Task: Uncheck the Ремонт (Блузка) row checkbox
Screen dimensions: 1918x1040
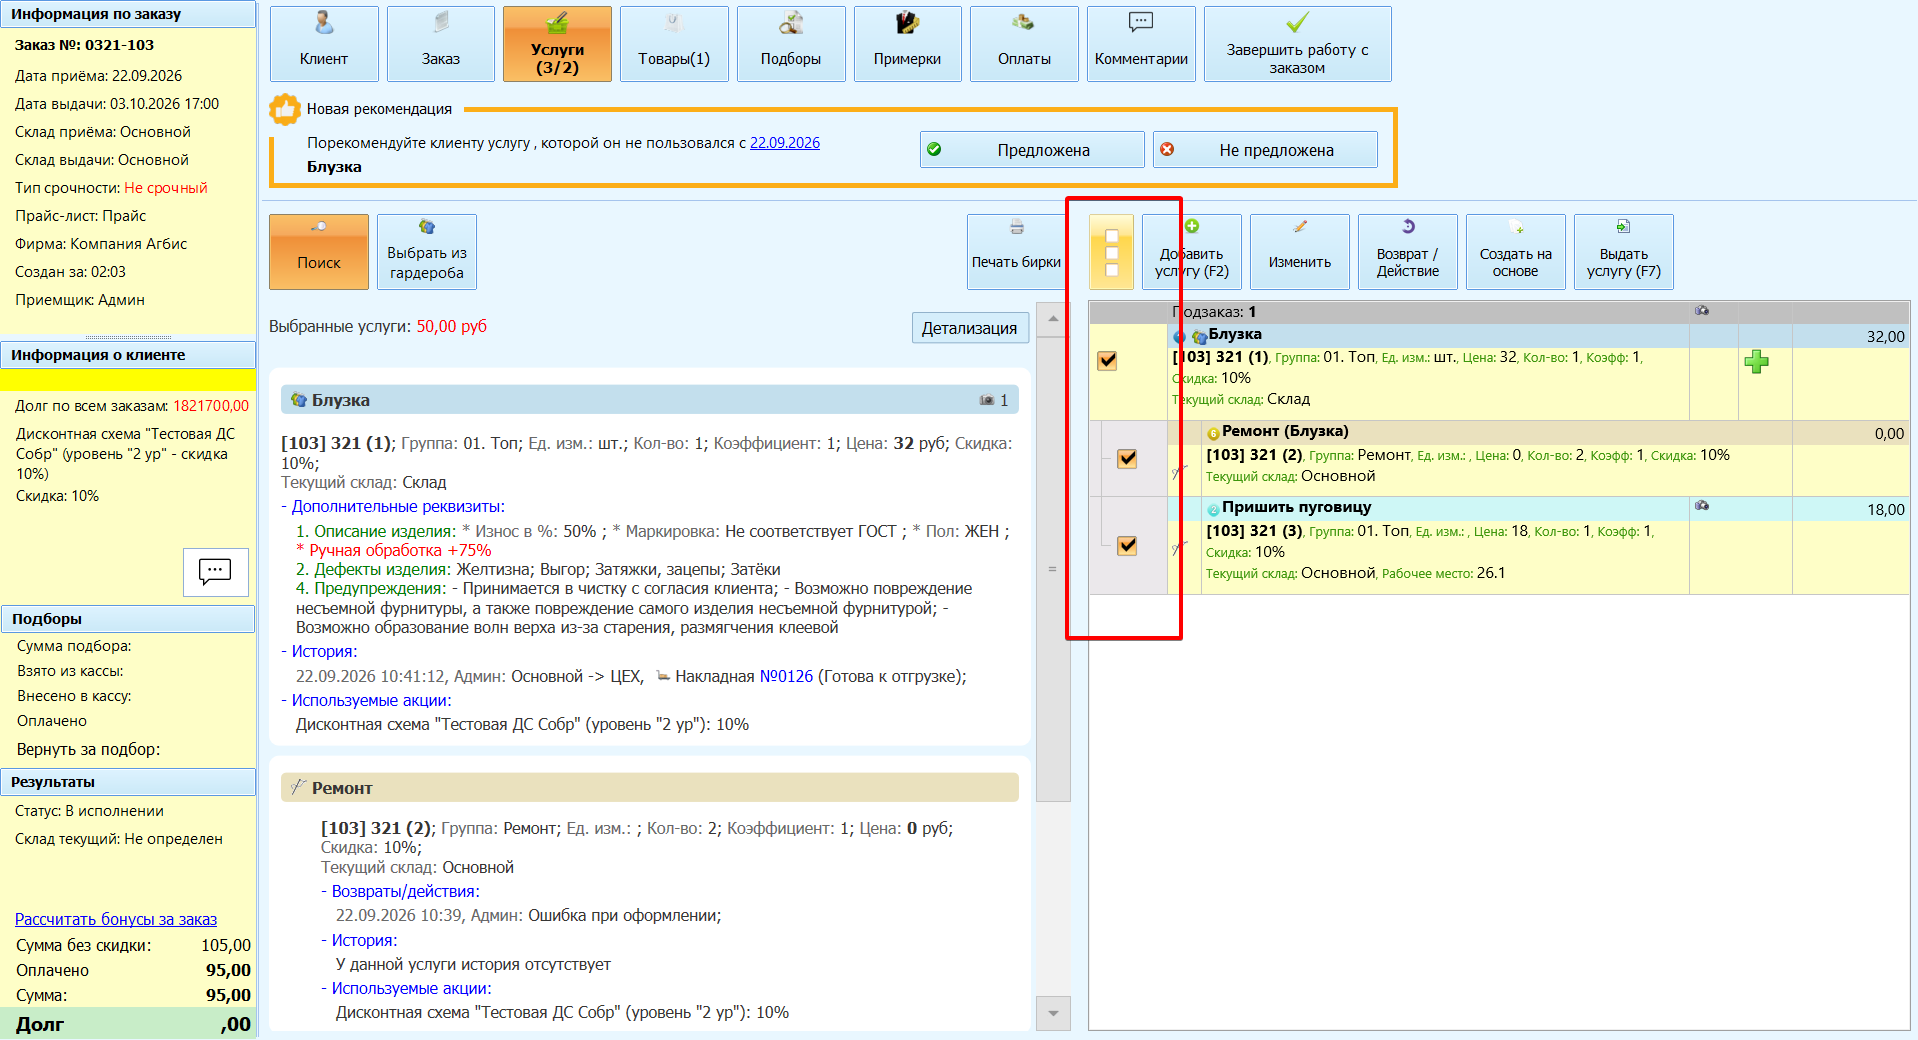Action: (1127, 458)
